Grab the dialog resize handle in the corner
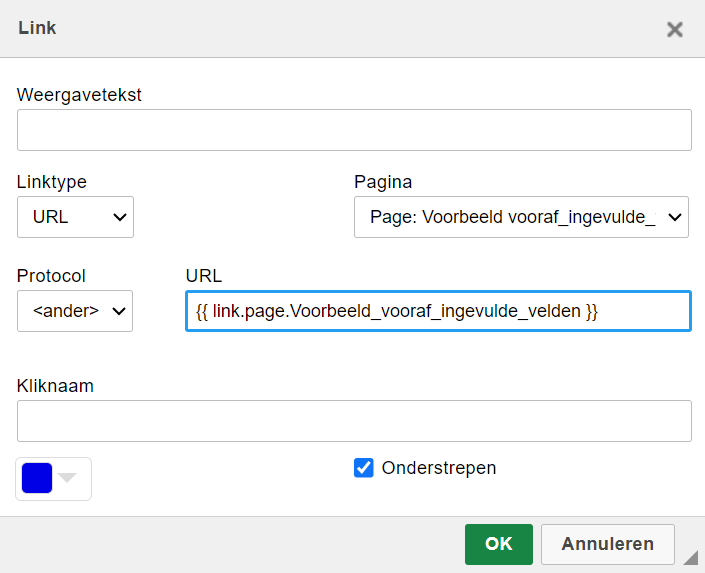 click(x=690, y=556)
